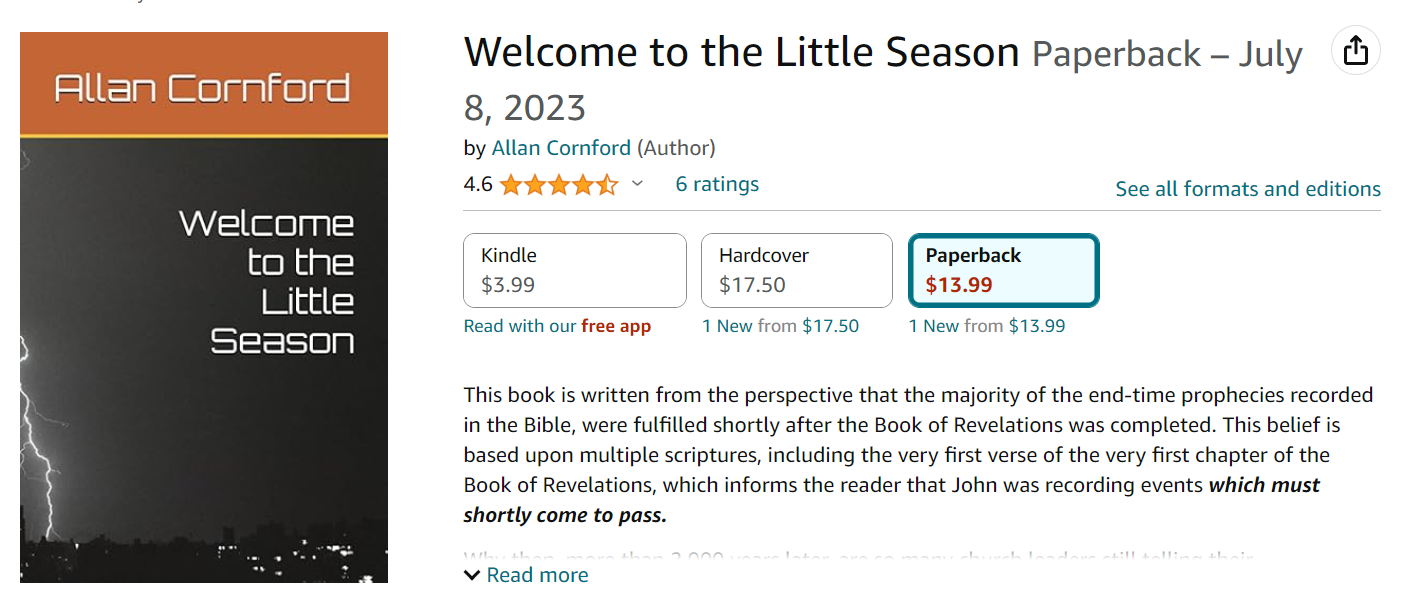Open the ratings breakdown chevron next to stars
Viewport: 1408px width, 597px height.
click(638, 184)
